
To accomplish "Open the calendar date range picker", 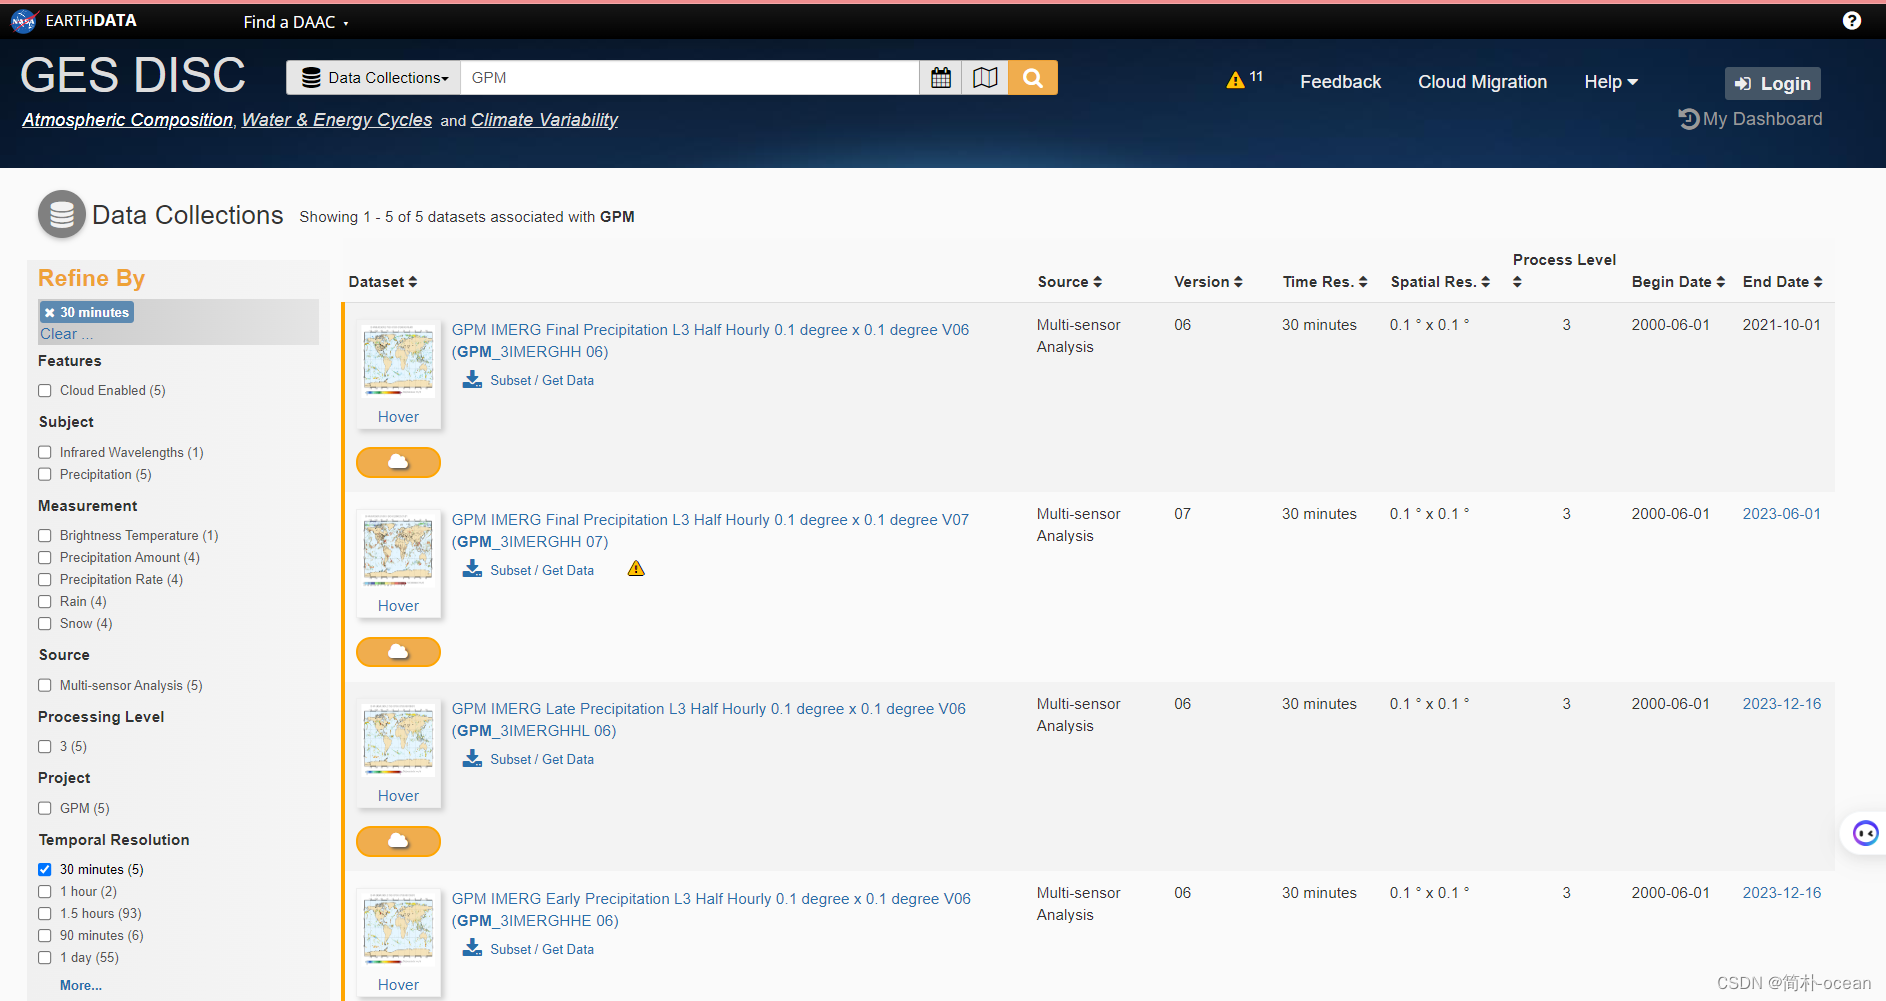I will [x=941, y=78].
